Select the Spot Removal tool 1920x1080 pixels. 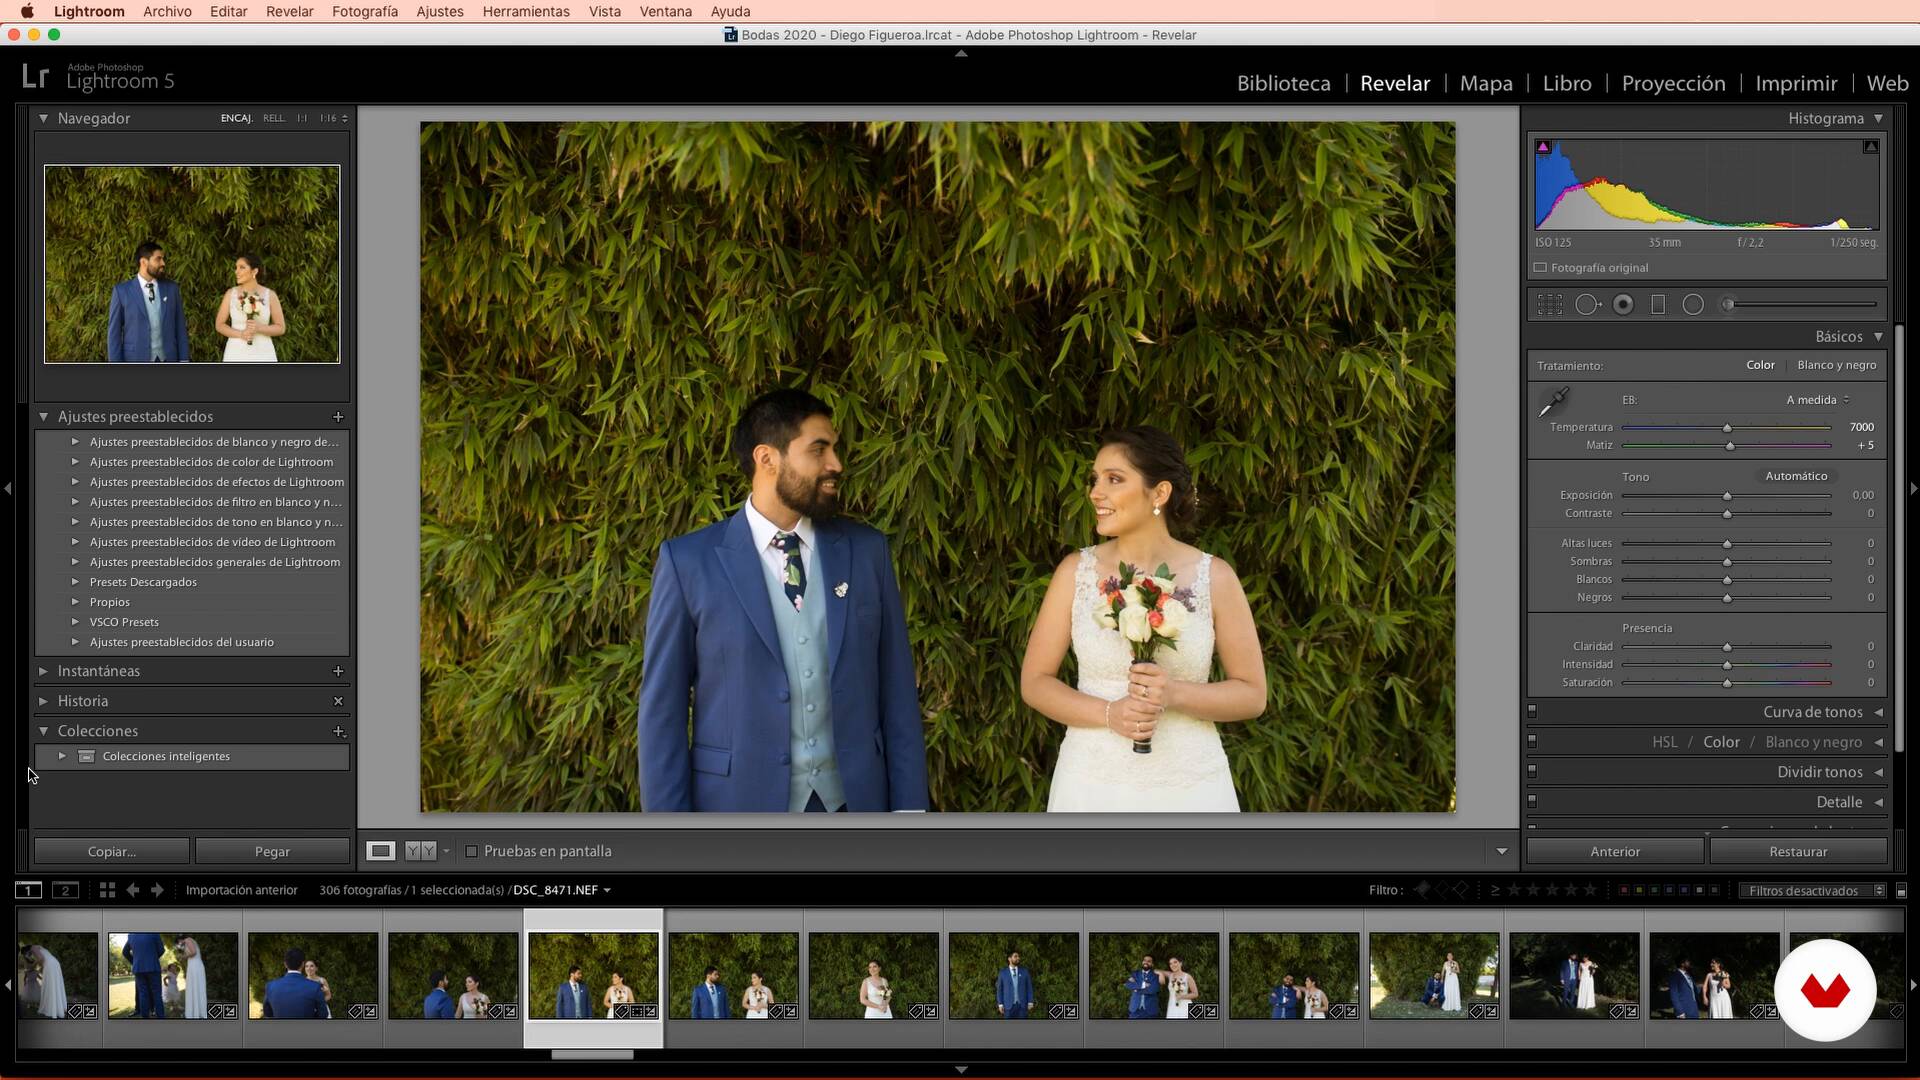pyautogui.click(x=1587, y=305)
